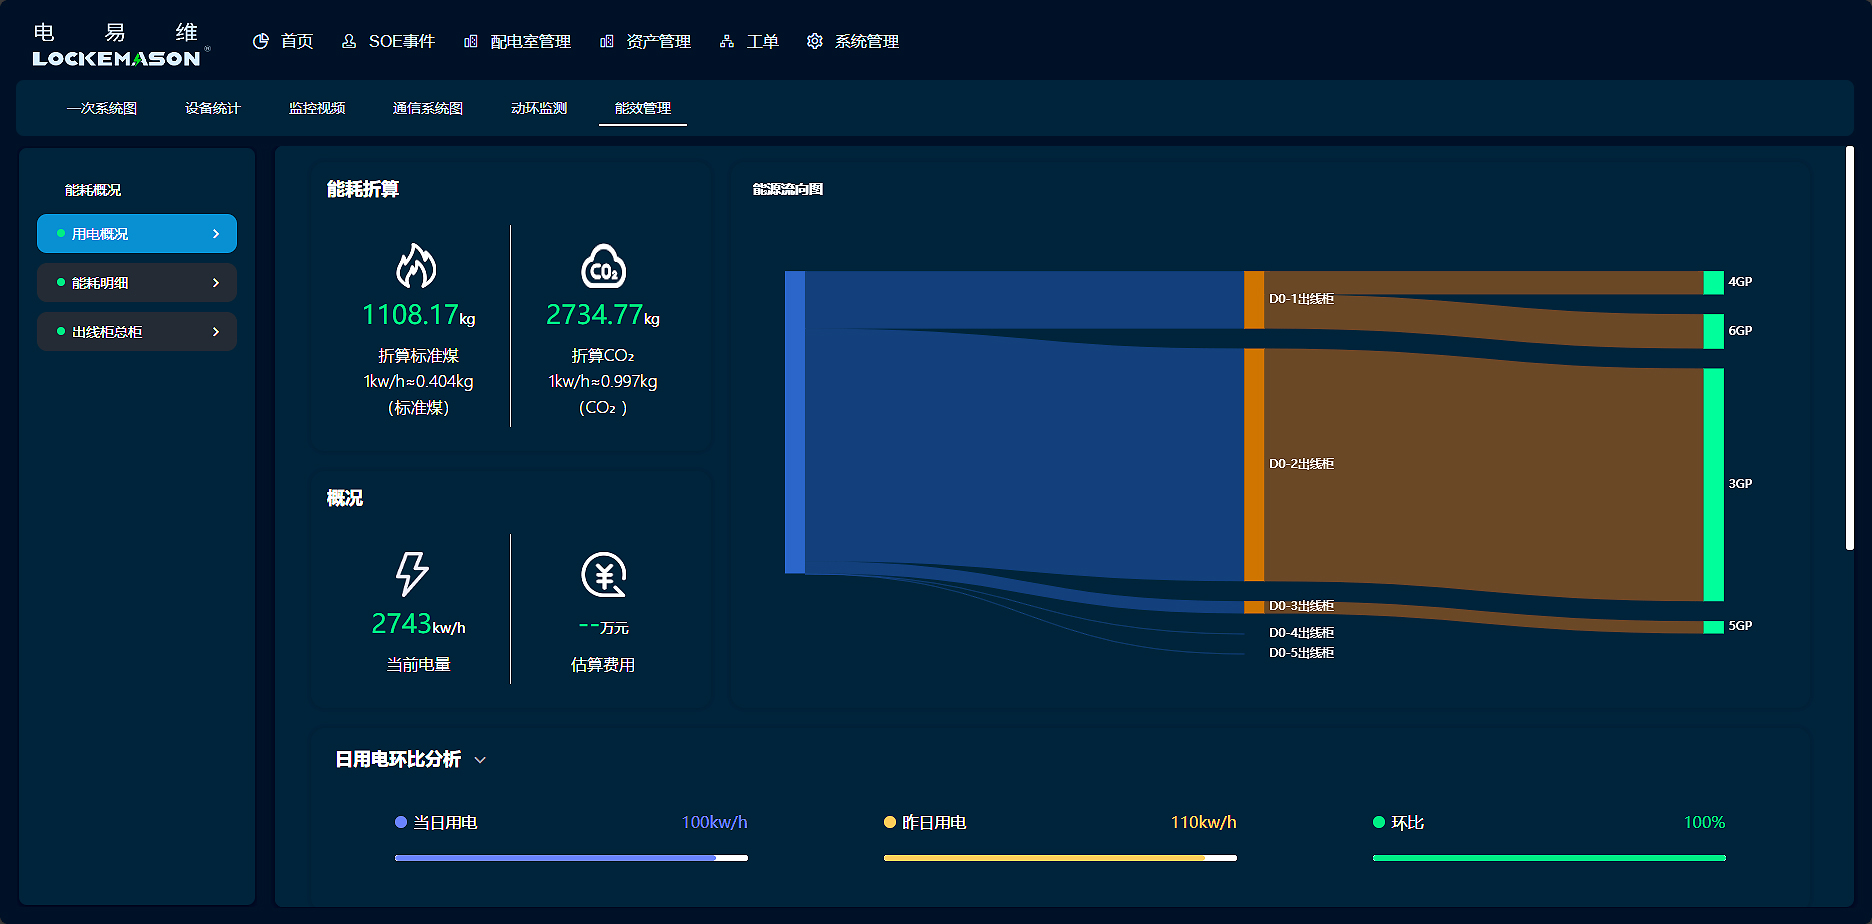Go to the 工单 menu item
Image resolution: width=1872 pixels, height=924 pixels.
tap(762, 41)
